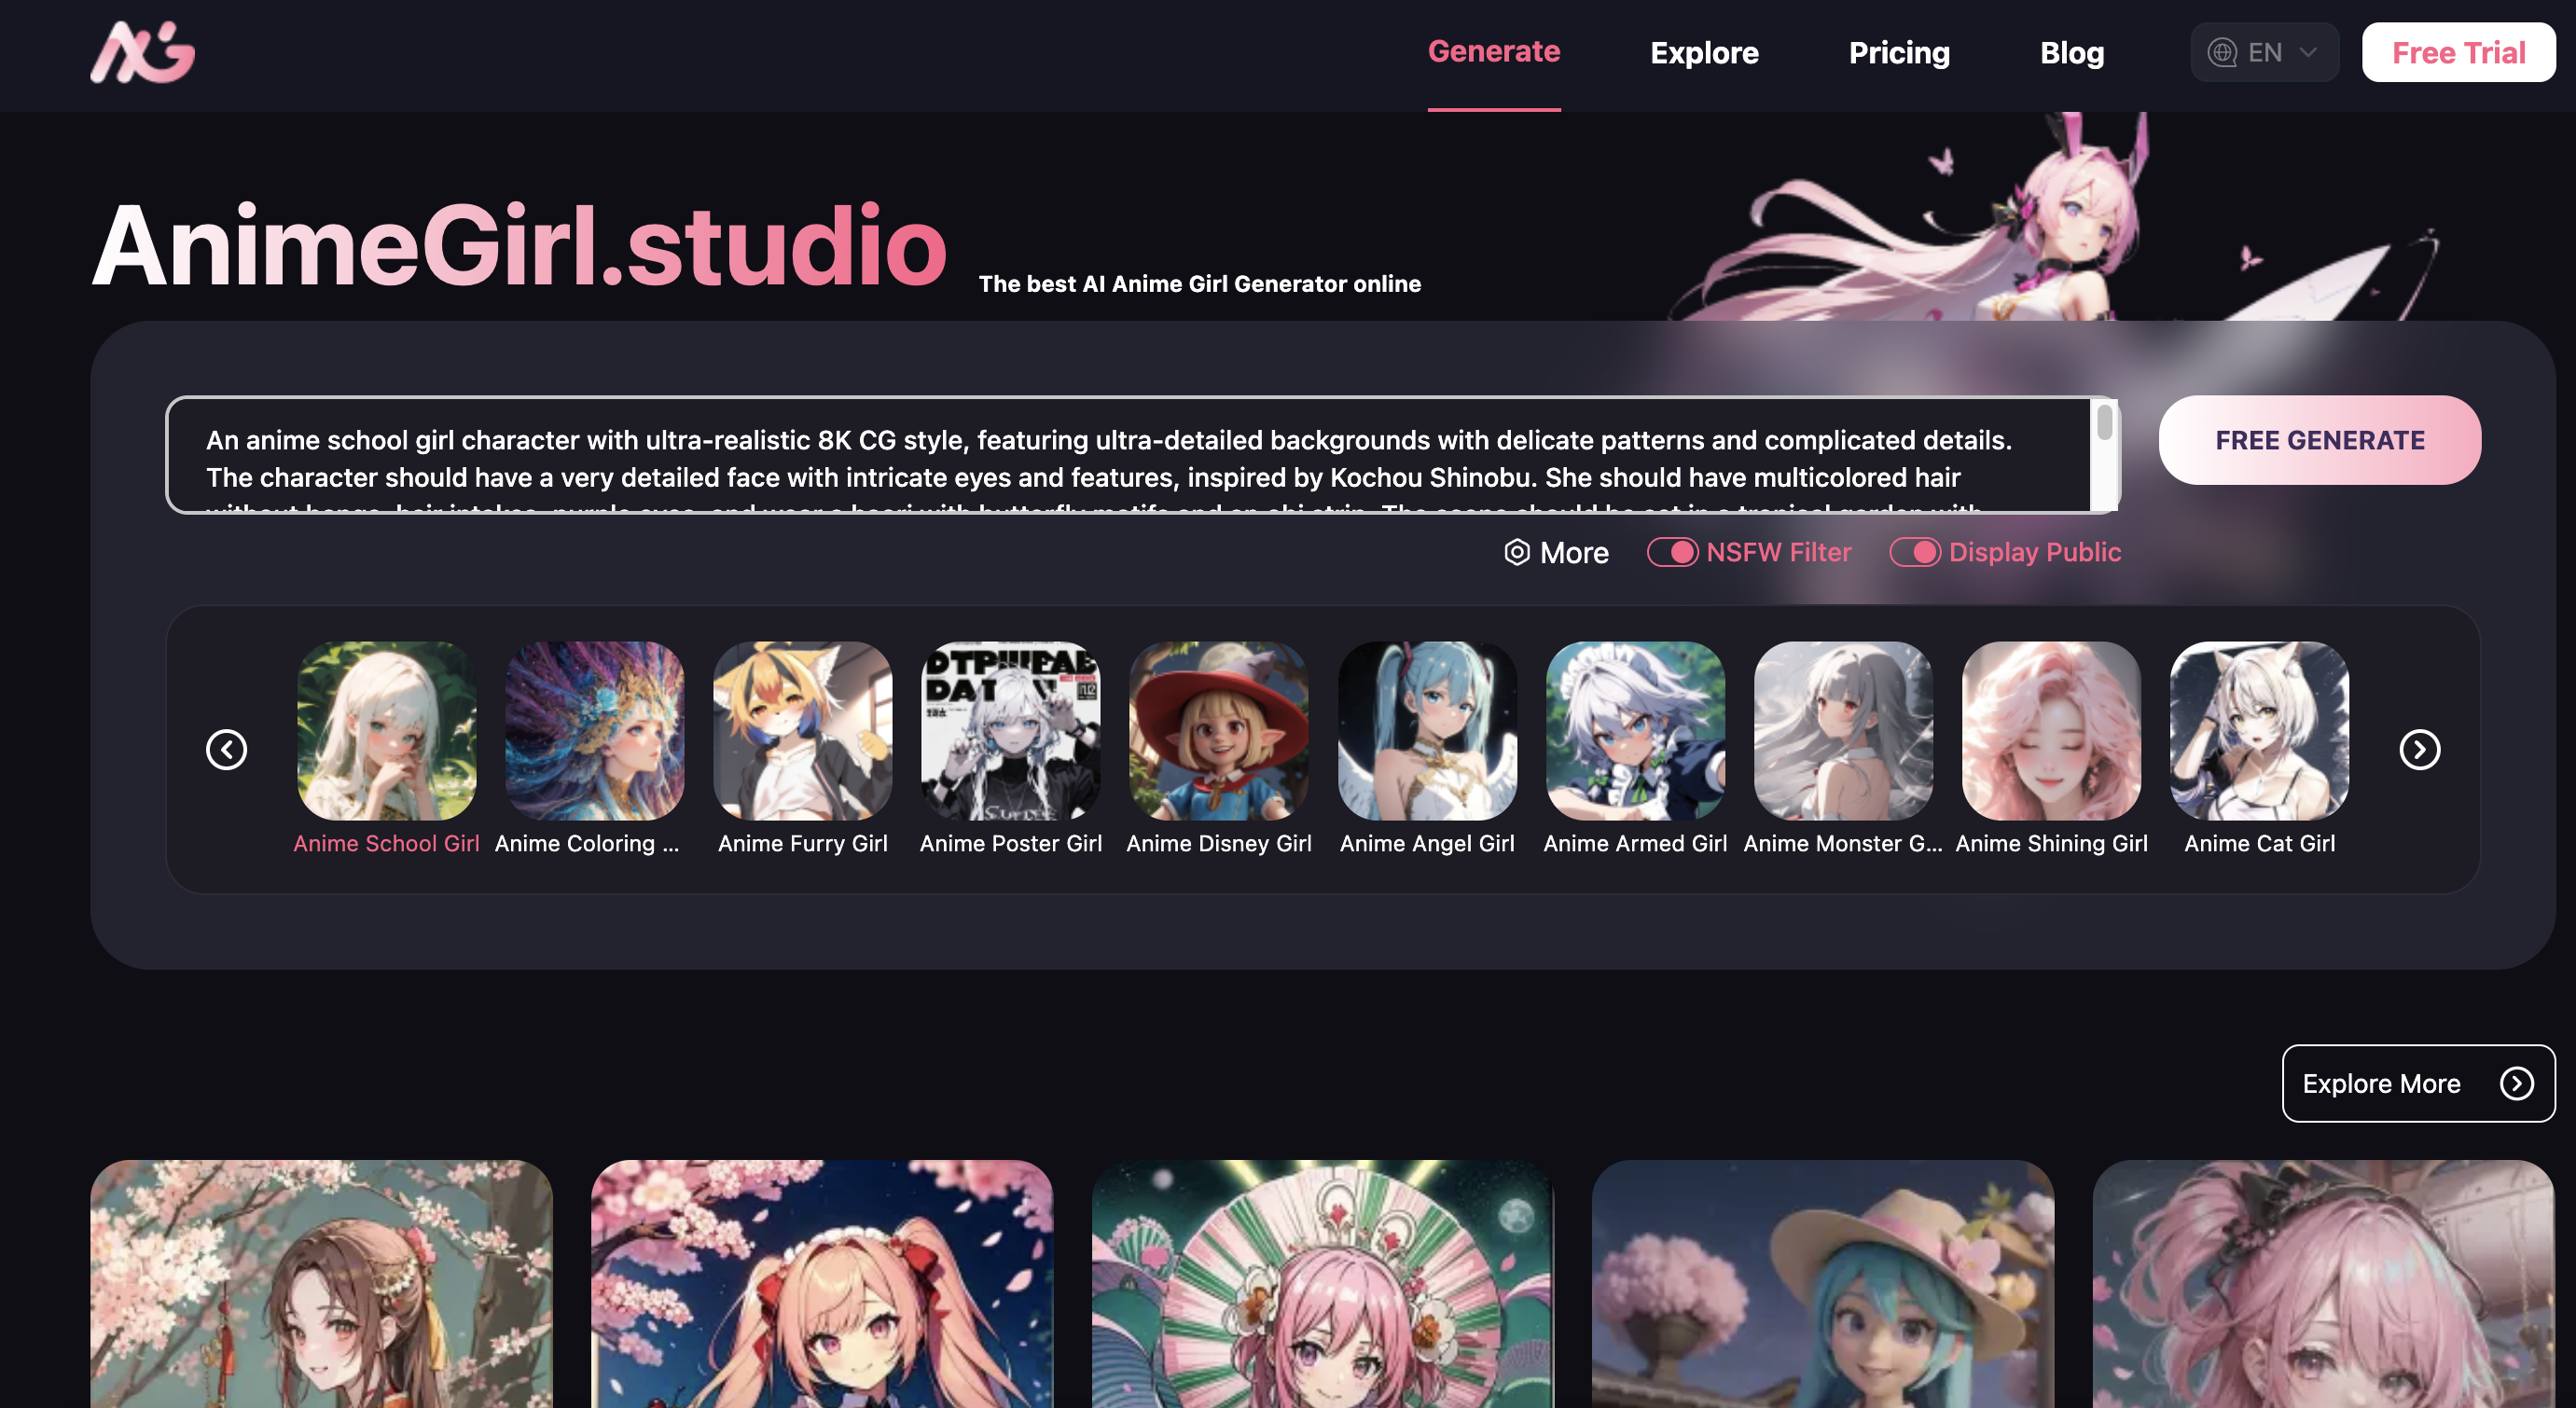Select the Anime Angel Girl style
Viewport: 2576px width, 1408px height.
click(1426, 732)
